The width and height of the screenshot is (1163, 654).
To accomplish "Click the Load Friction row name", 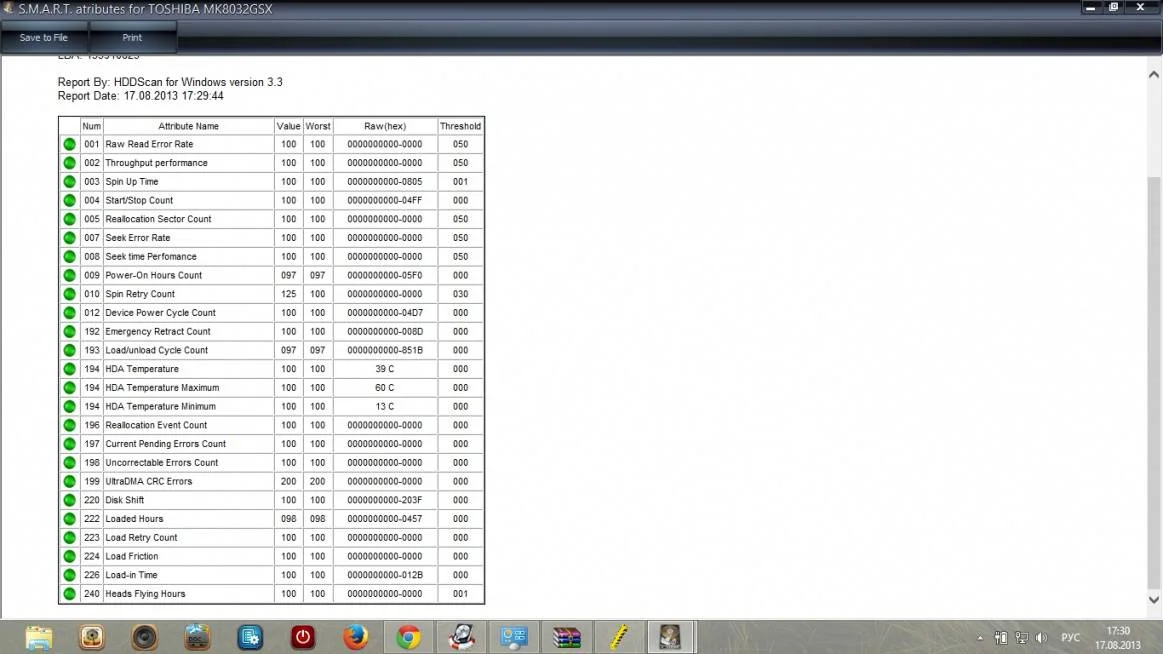I will tap(131, 556).
